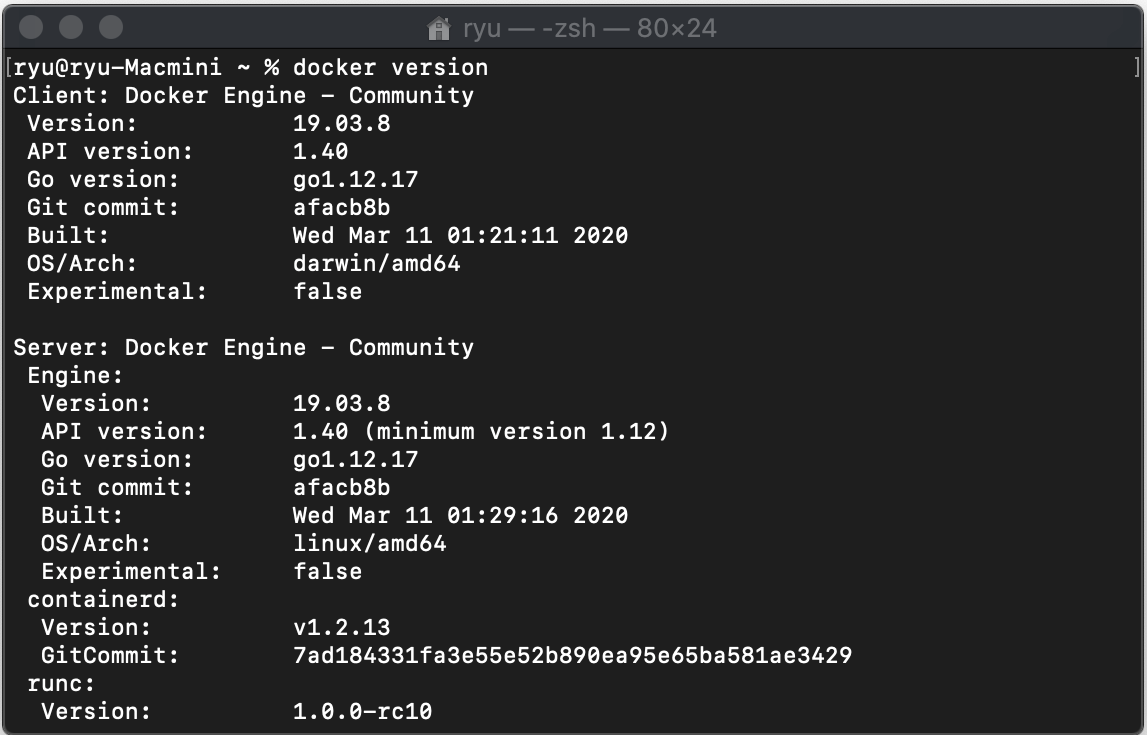Click Engine Experimental value false

pos(328,572)
